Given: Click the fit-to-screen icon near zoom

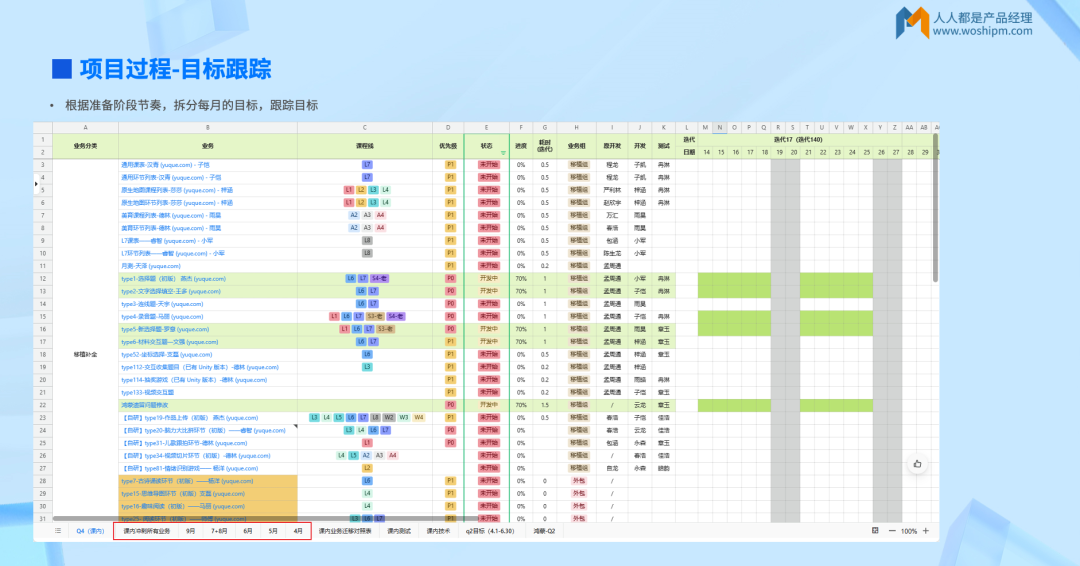Looking at the screenshot, I should click(x=875, y=531).
